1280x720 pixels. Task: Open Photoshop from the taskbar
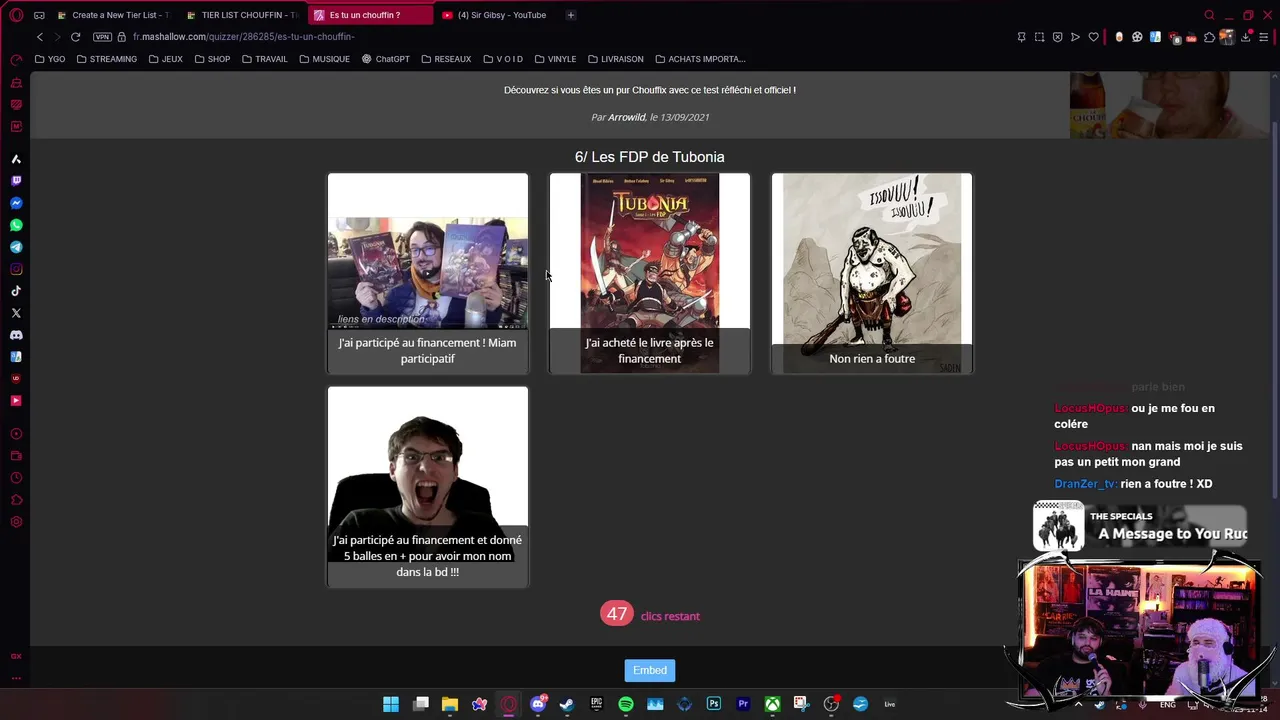pyautogui.click(x=714, y=704)
